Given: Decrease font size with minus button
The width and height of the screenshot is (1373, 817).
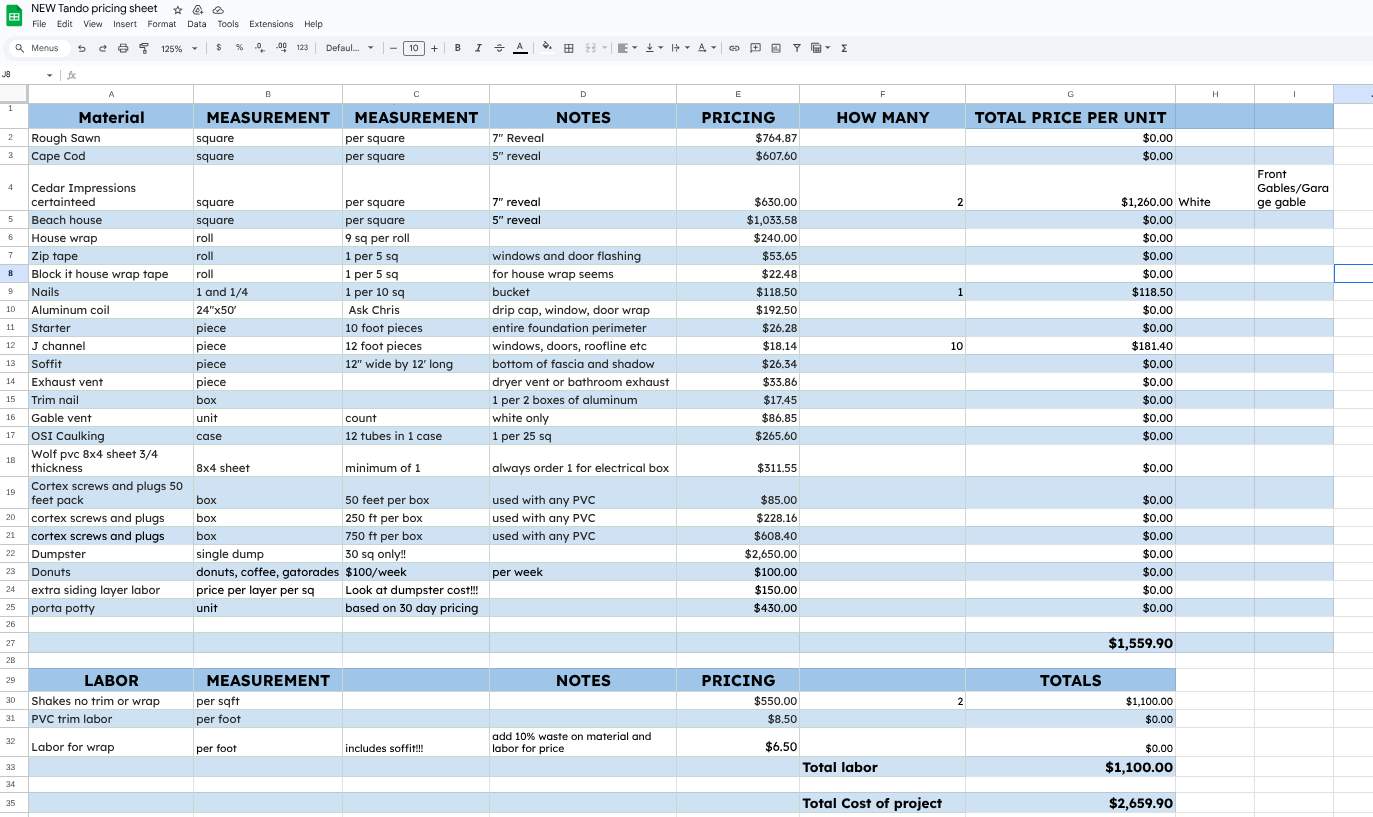Looking at the screenshot, I should coord(393,48).
